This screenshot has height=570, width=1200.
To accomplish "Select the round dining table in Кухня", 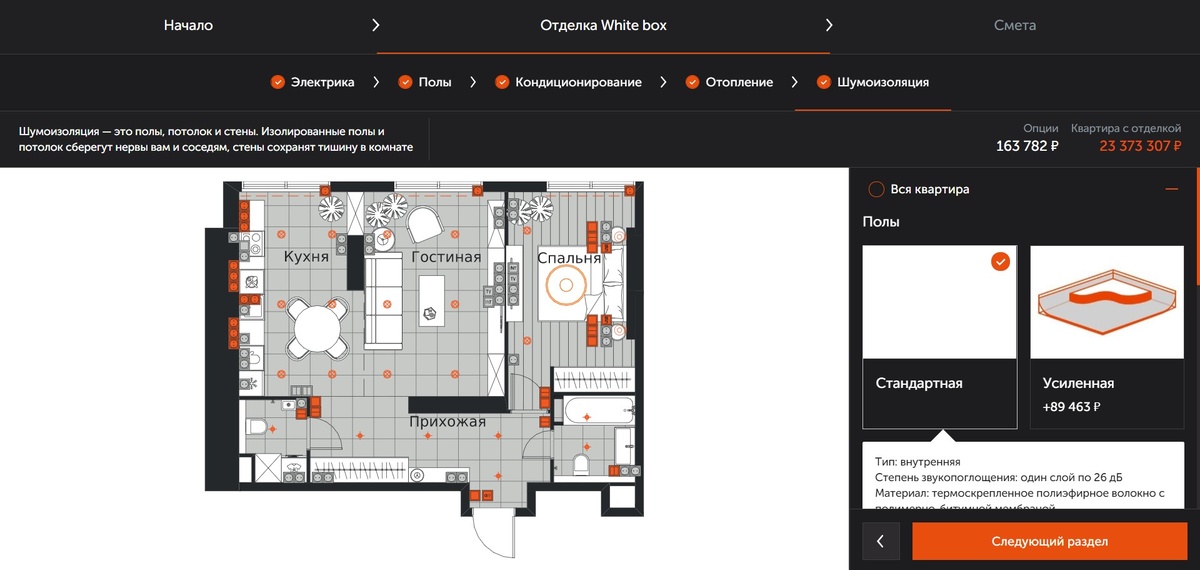I will (x=317, y=328).
